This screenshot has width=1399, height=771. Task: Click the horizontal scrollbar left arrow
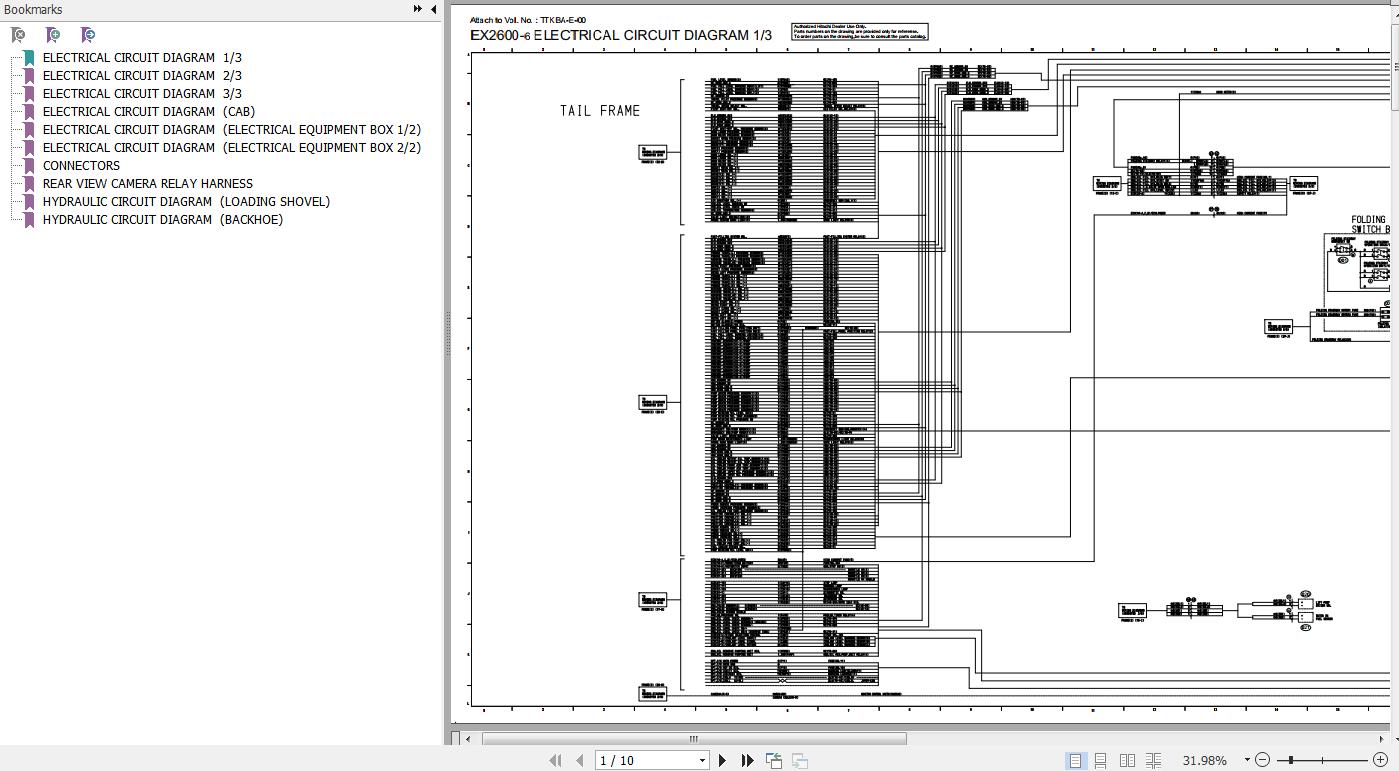(469, 739)
